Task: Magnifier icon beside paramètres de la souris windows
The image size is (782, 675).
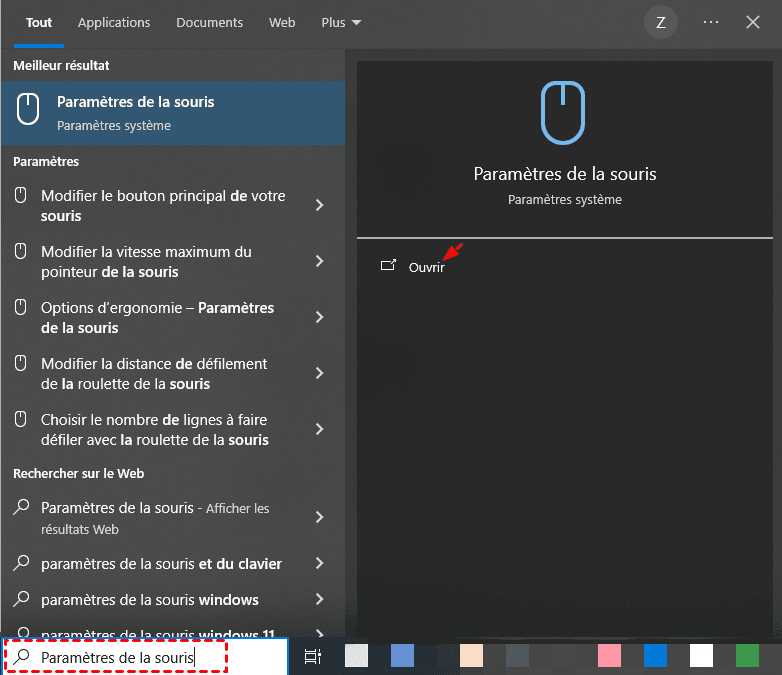Action: click(x=21, y=599)
